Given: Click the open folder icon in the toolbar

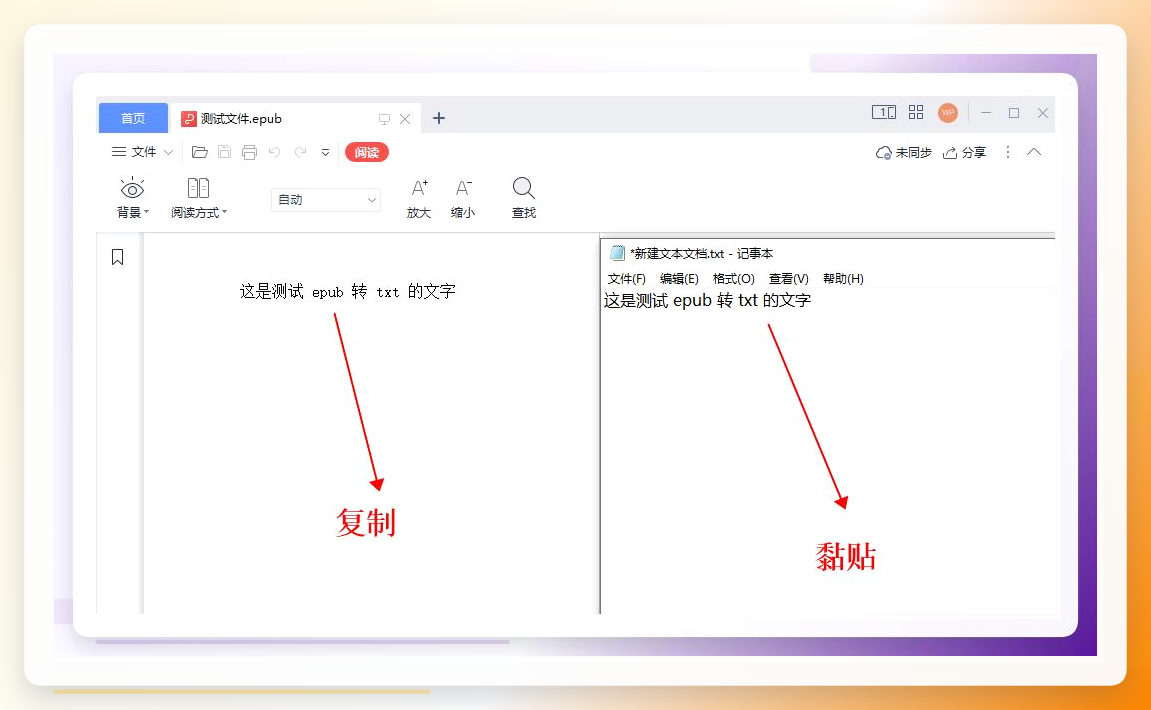Looking at the screenshot, I should click(x=200, y=152).
